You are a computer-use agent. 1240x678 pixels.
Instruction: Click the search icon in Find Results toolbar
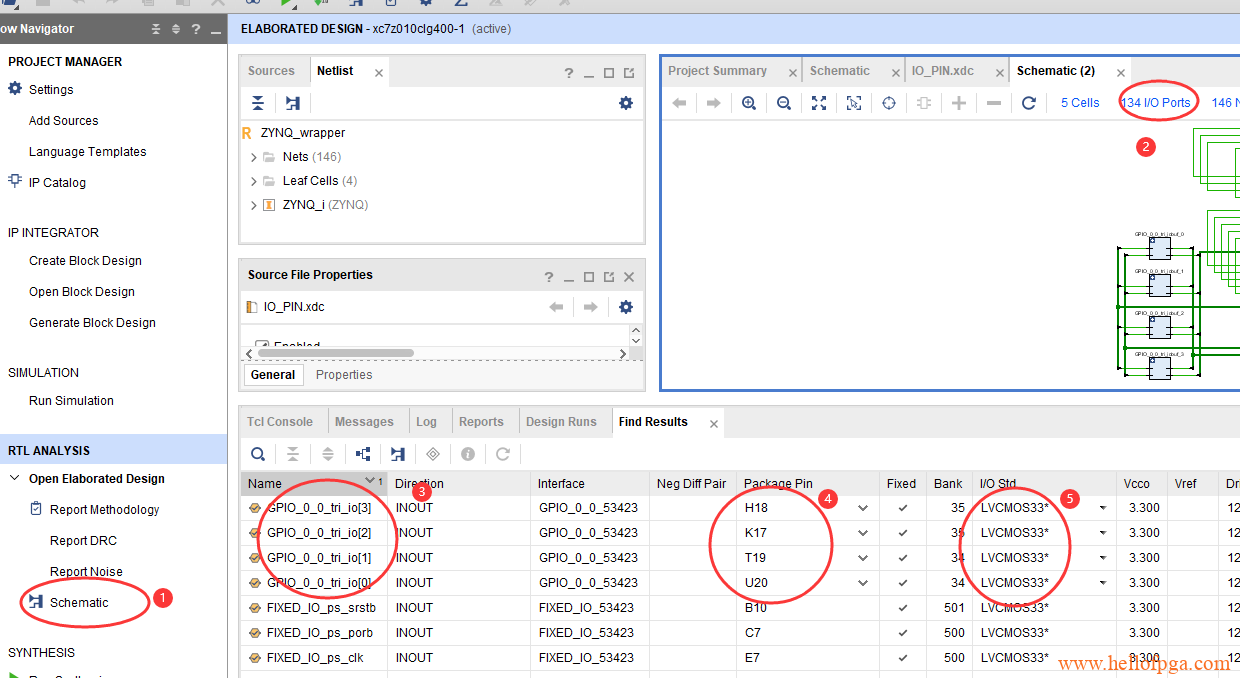(x=258, y=454)
